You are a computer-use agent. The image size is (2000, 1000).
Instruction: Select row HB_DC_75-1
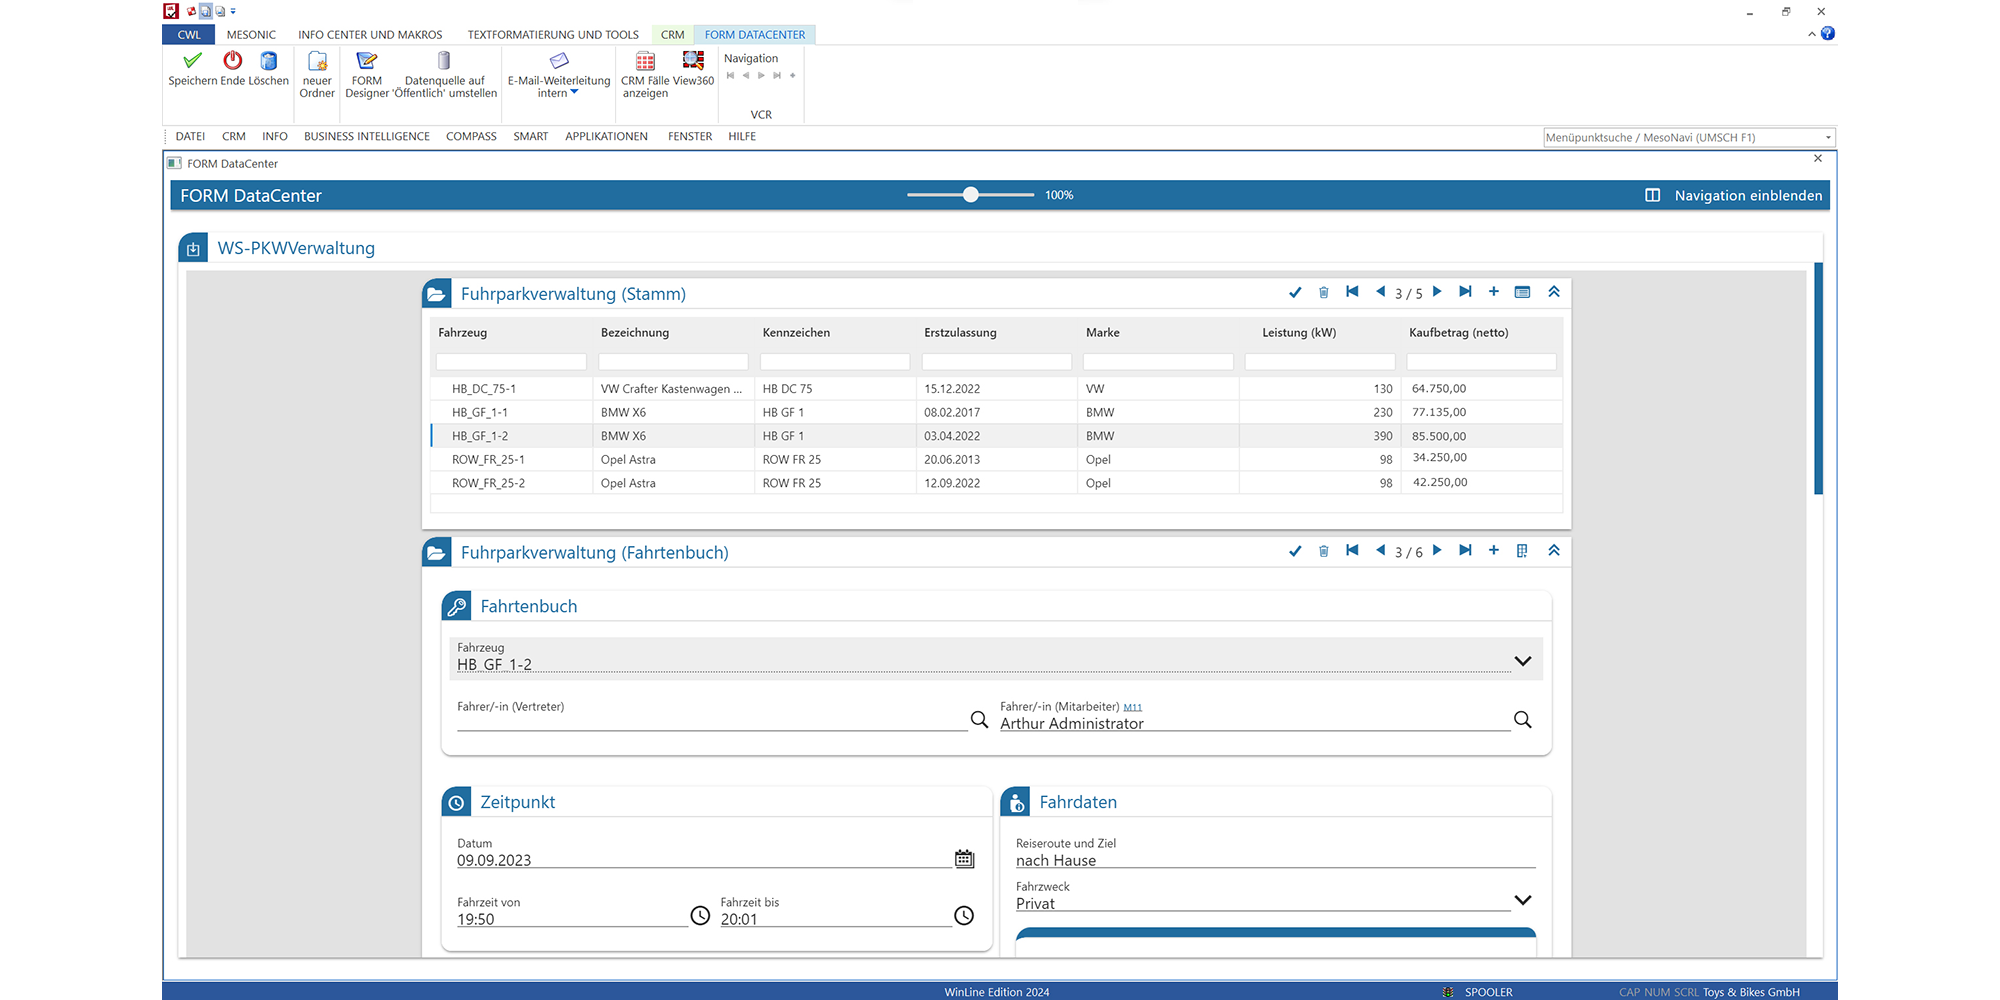pos(996,389)
